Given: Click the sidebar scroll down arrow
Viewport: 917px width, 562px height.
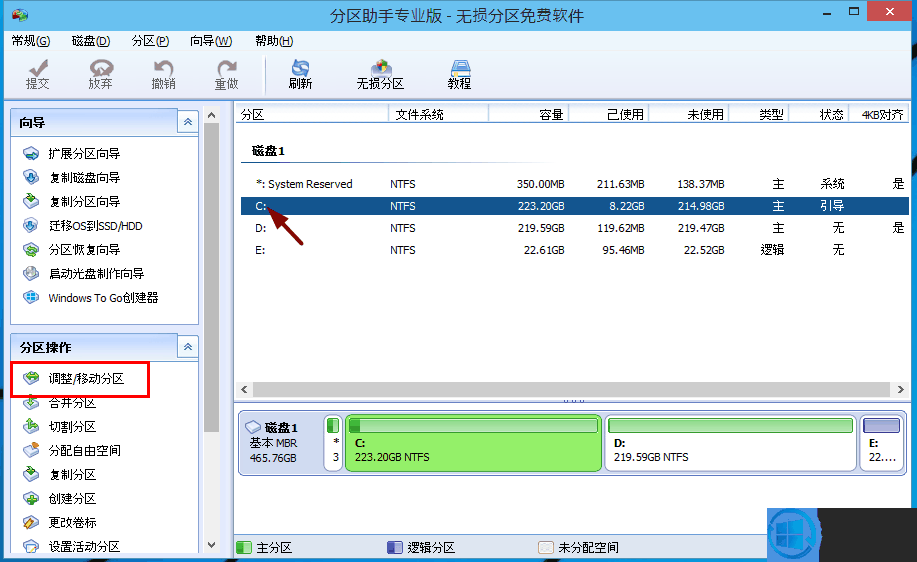Looking at the screenshot, I should (x=212, y=545).
